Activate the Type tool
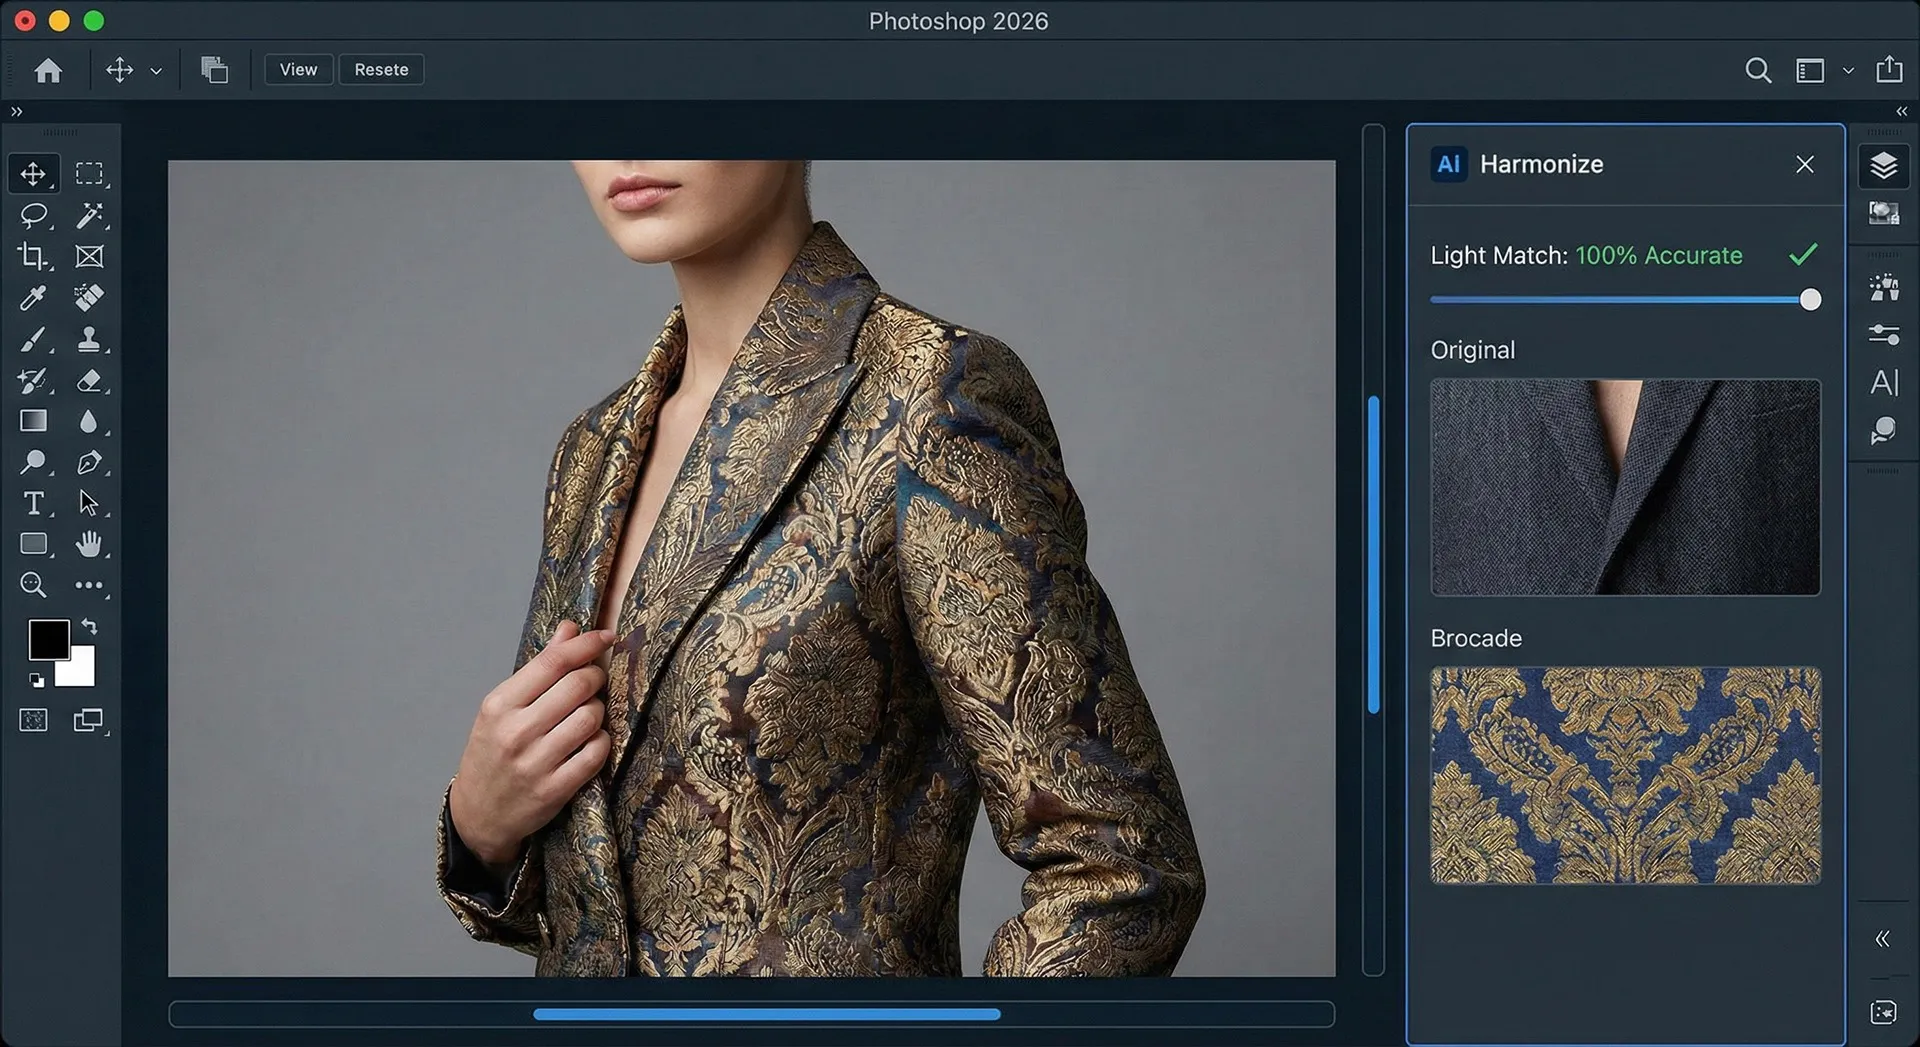Screen dimensions: 1920x1047 (x=33, y=503)
